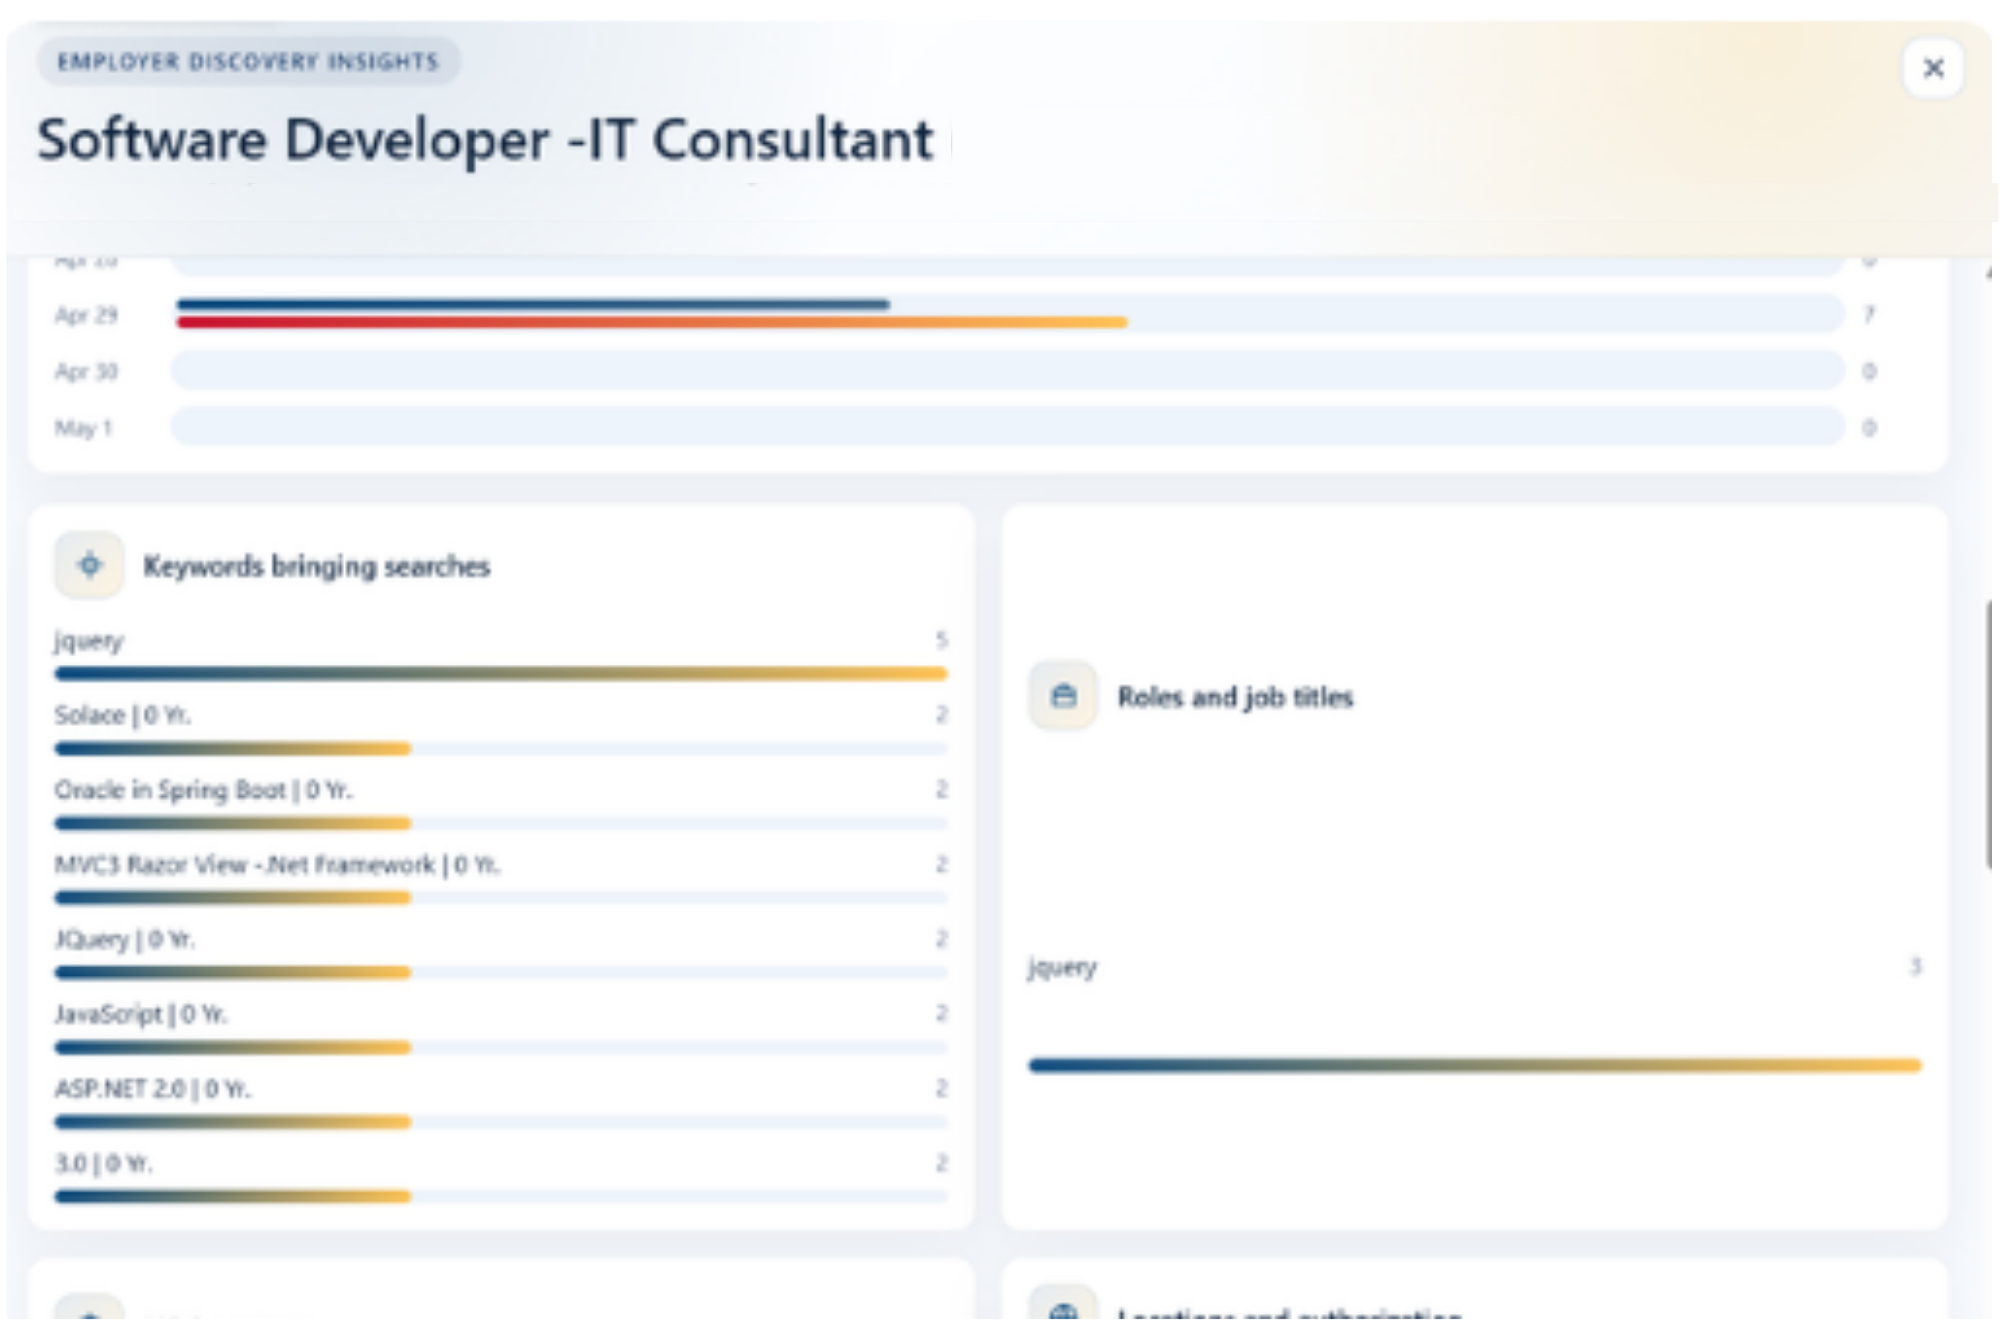
Task: Click the jquery role progress bar
Action: 1475,1065
